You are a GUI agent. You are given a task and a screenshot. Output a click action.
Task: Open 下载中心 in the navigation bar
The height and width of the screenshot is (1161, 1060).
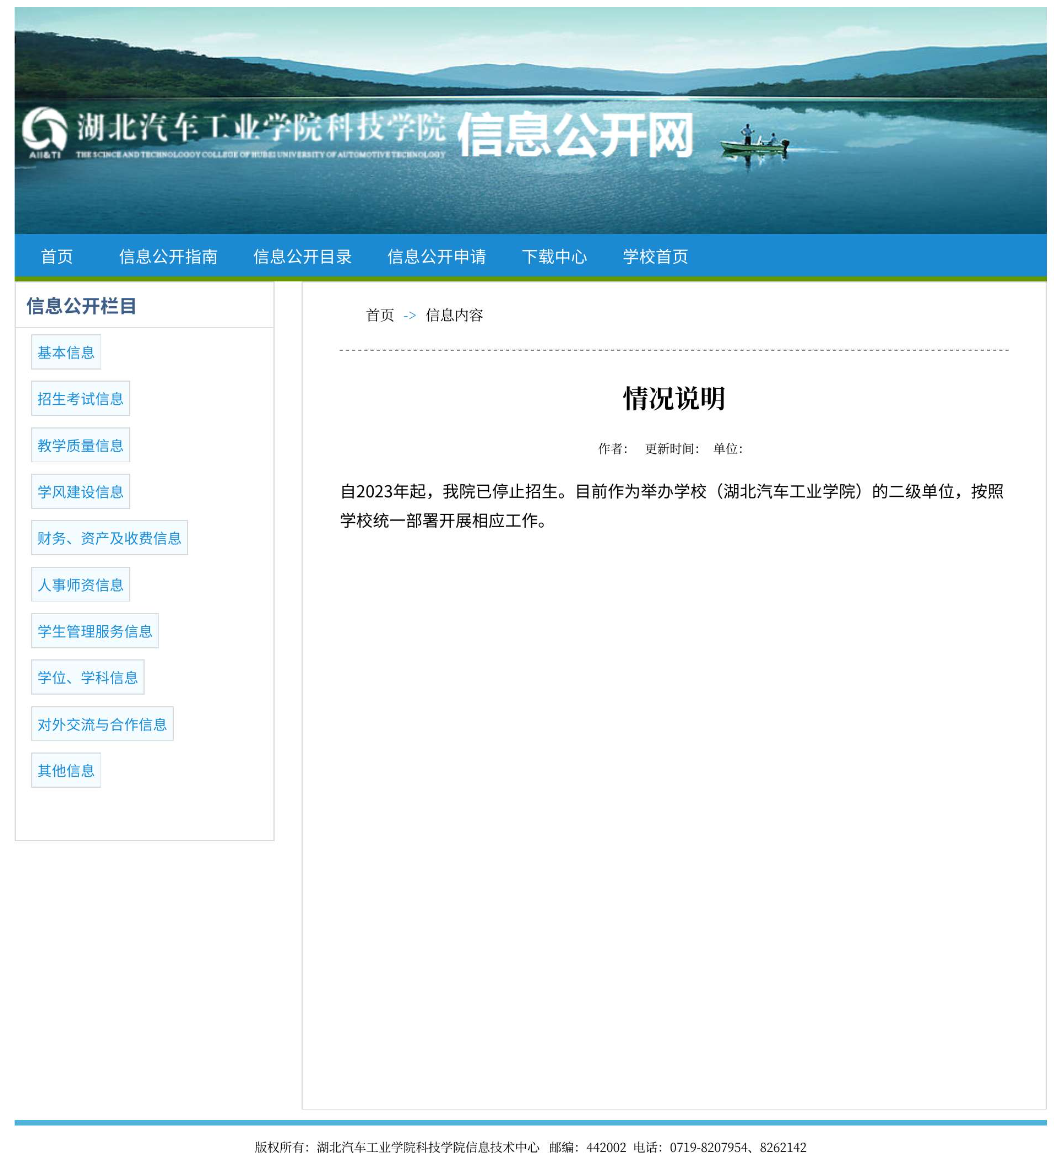point(554,257)
